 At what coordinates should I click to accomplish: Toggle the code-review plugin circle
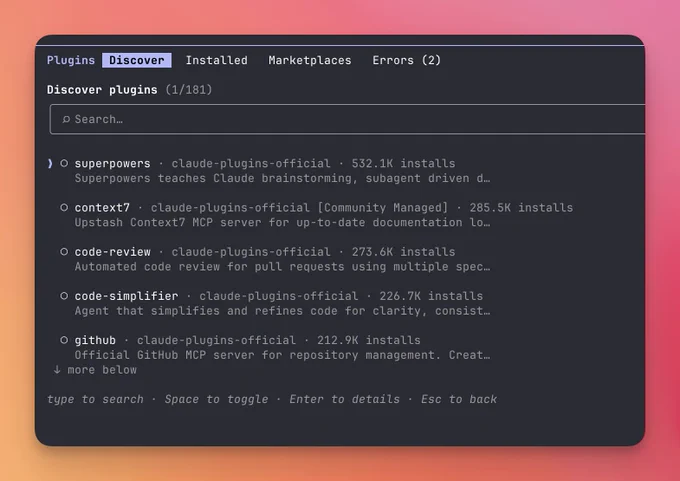coord(64,252)
